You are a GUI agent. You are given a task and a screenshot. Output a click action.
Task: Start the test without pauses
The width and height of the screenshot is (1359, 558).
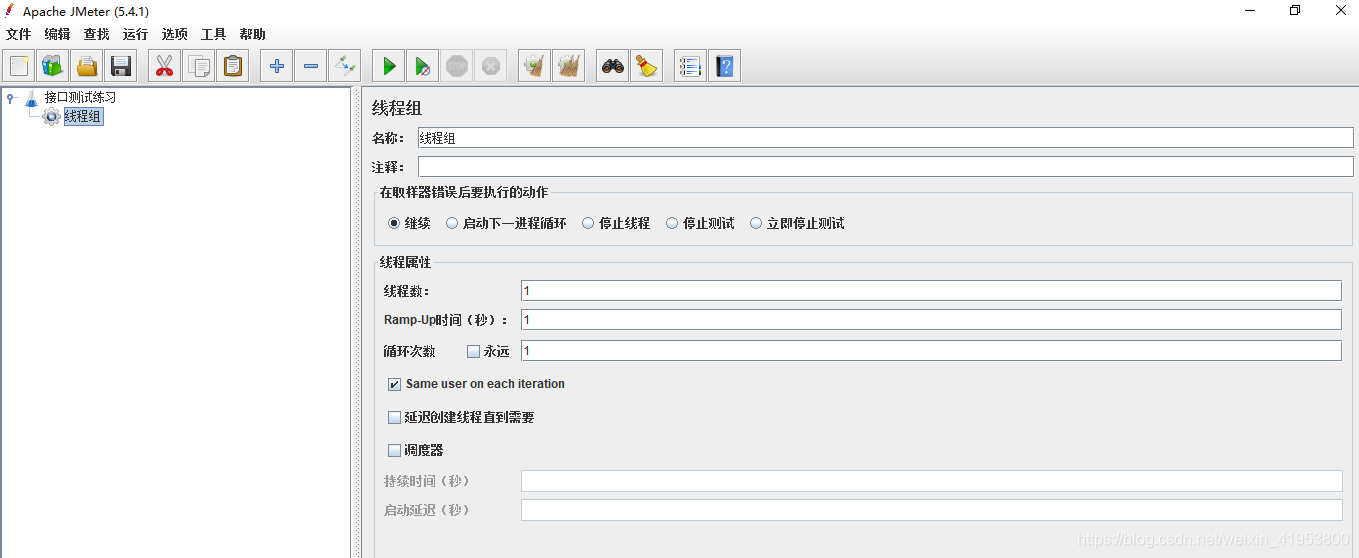[423, 66]
